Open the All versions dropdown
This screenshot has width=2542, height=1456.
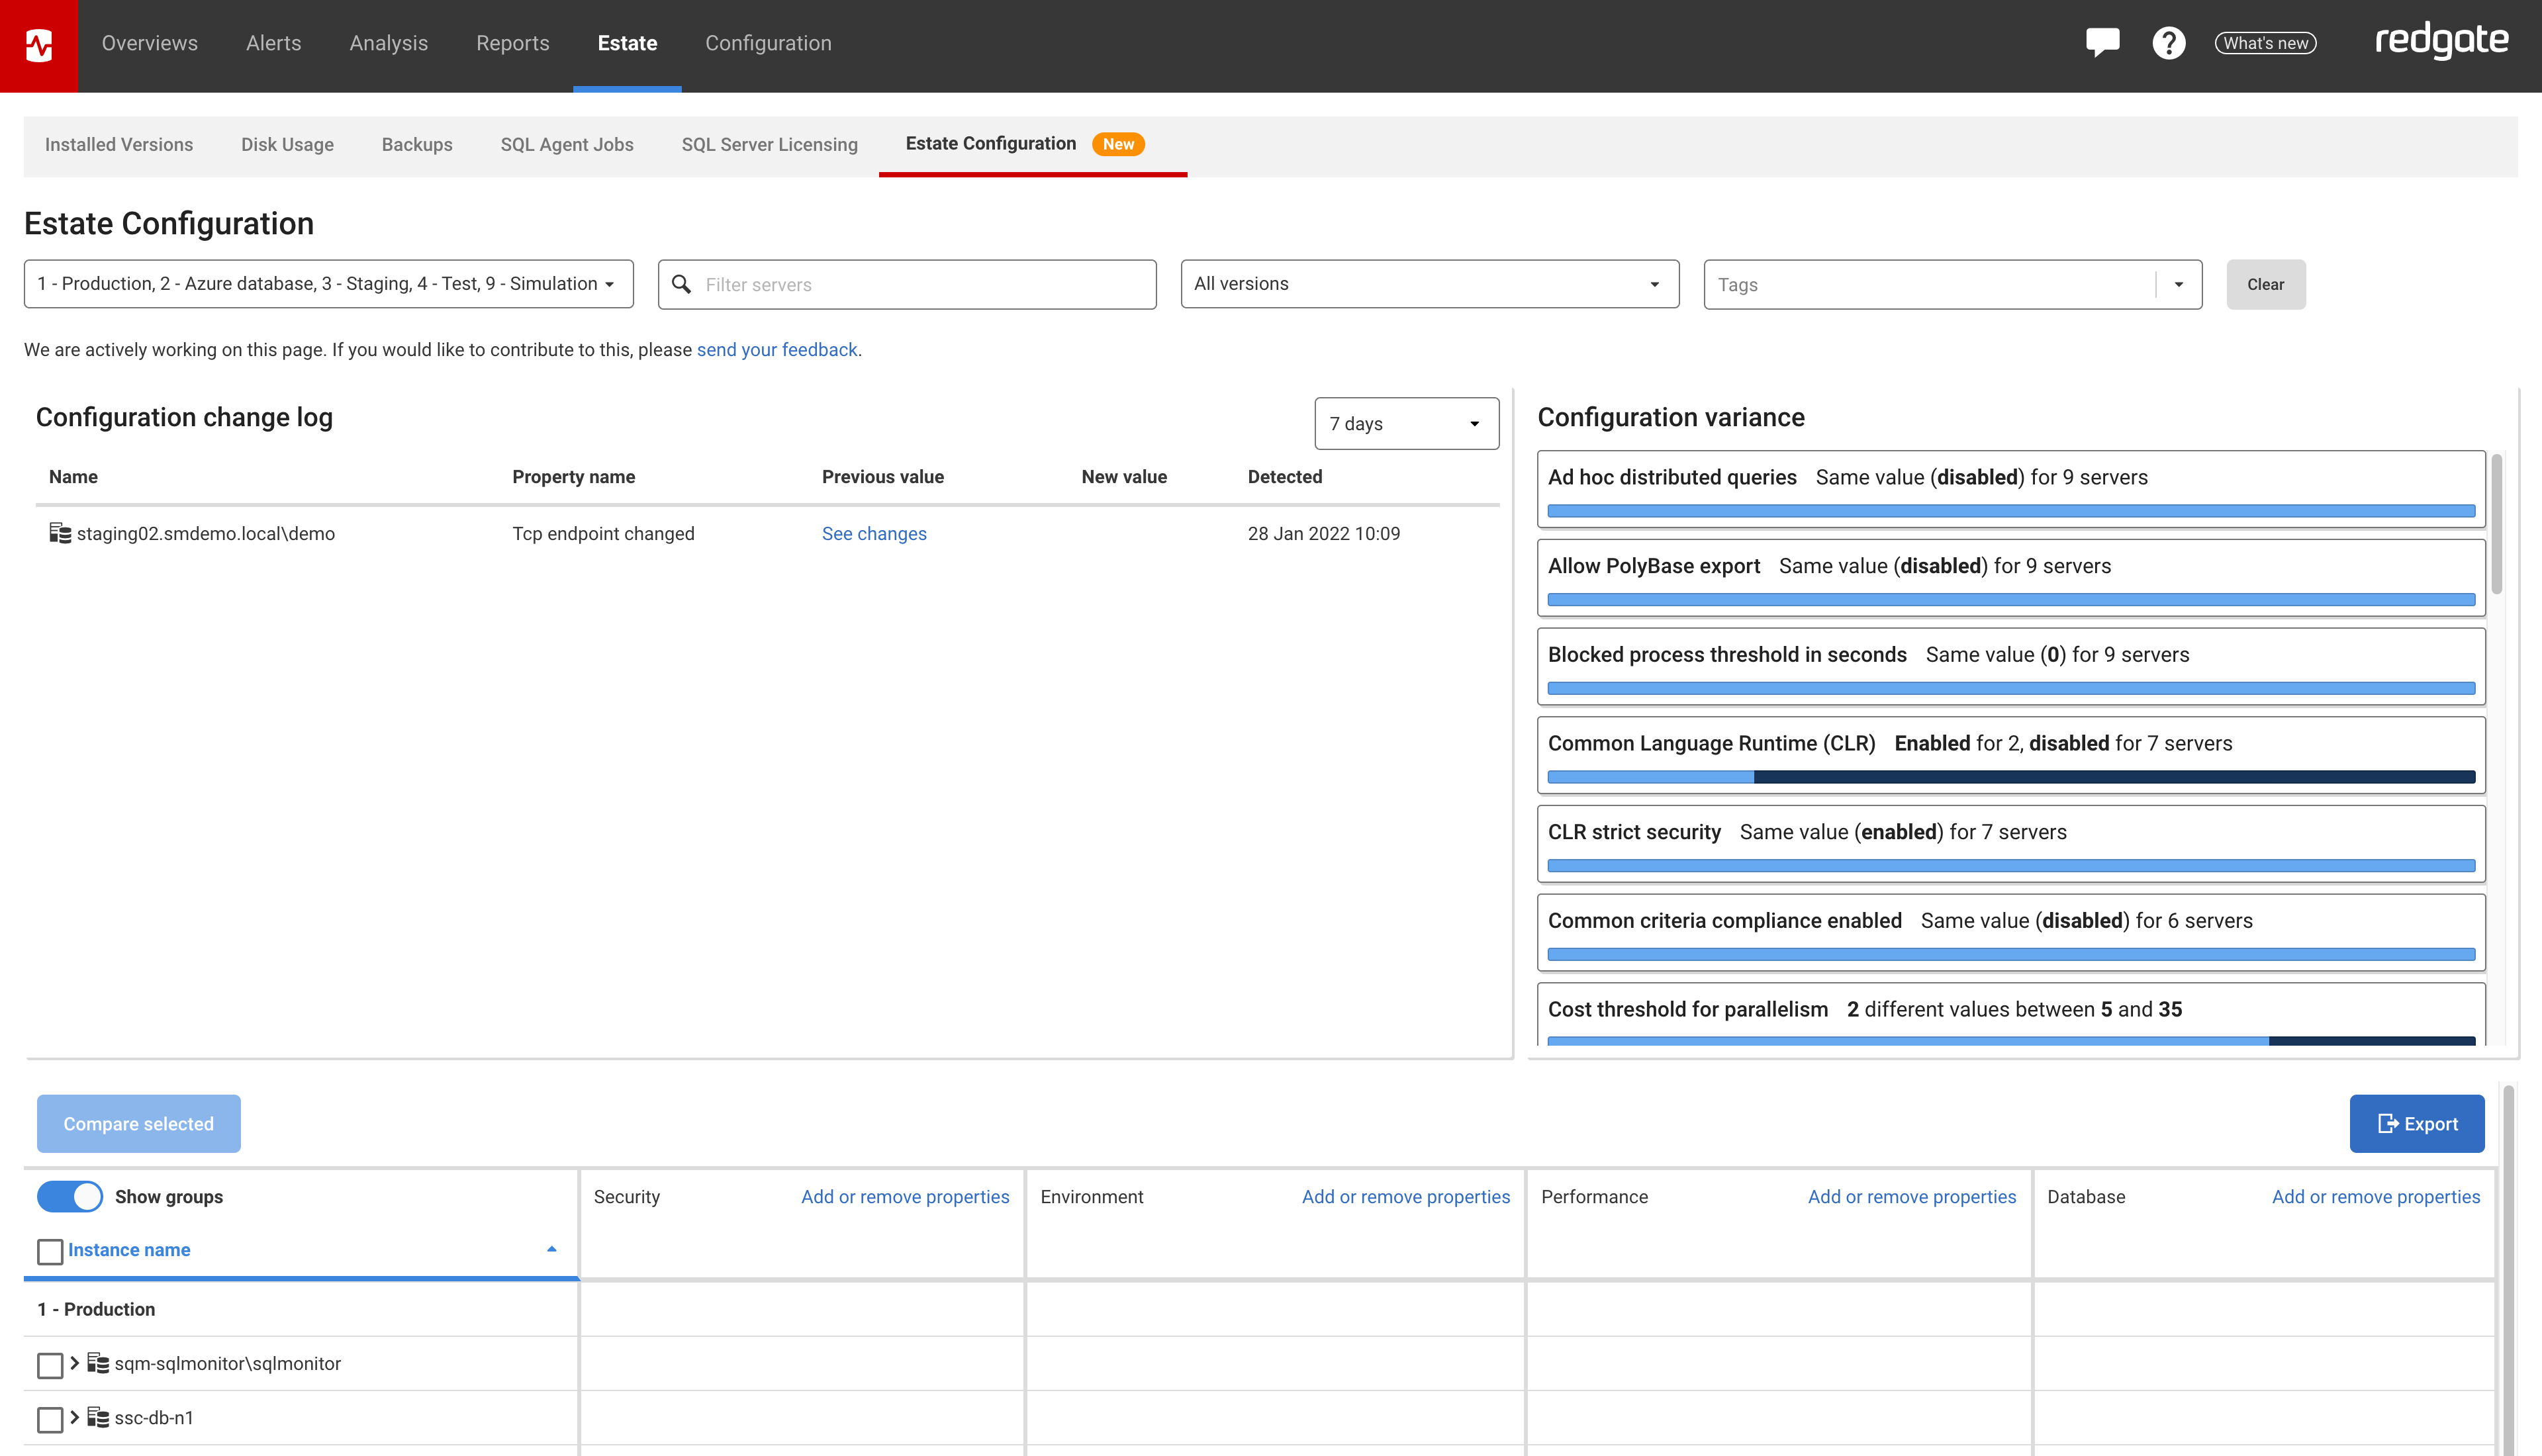pyautogui.click(x=1428, y=284)
